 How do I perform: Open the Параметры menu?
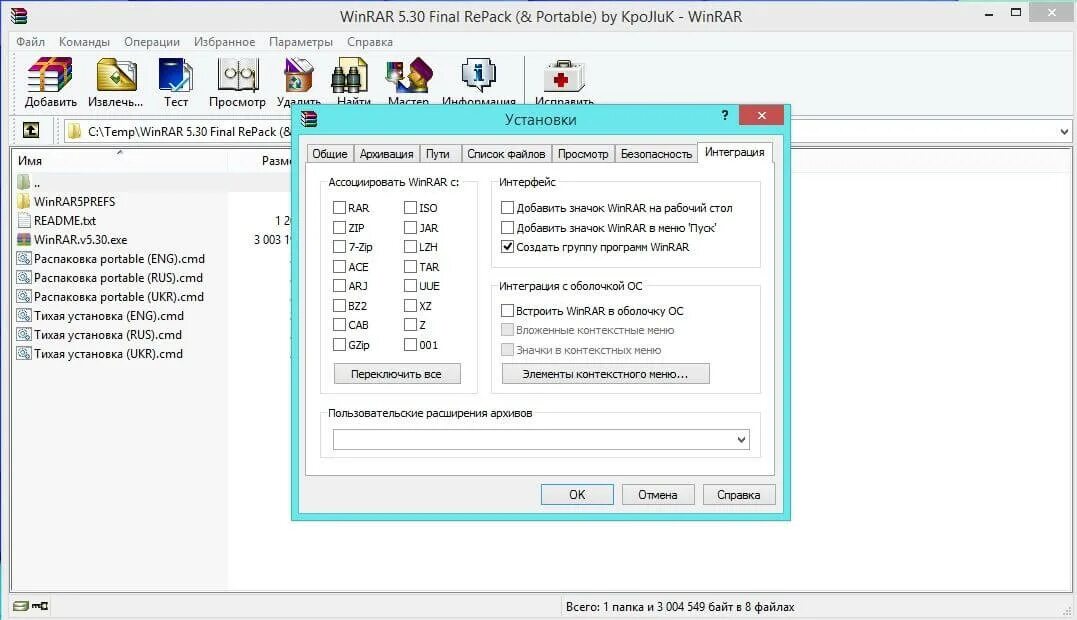[x=301, y=42]
